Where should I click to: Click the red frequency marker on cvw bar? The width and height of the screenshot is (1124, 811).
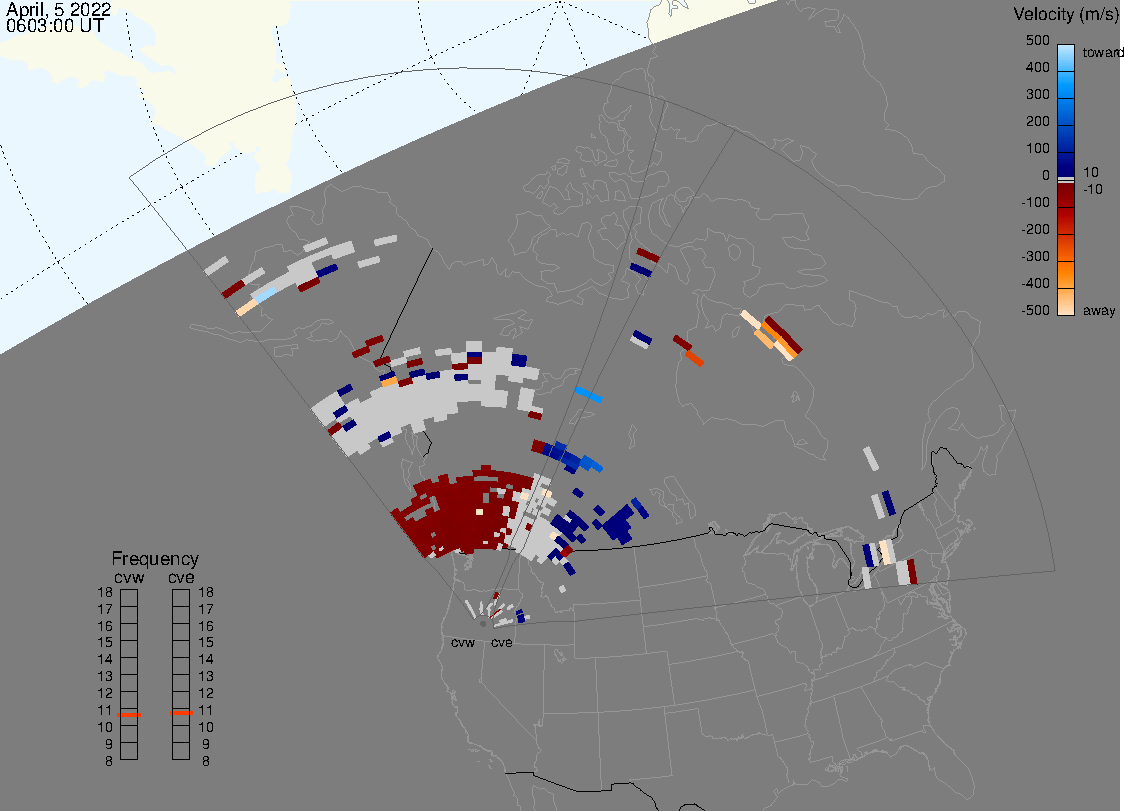(129, 714)
